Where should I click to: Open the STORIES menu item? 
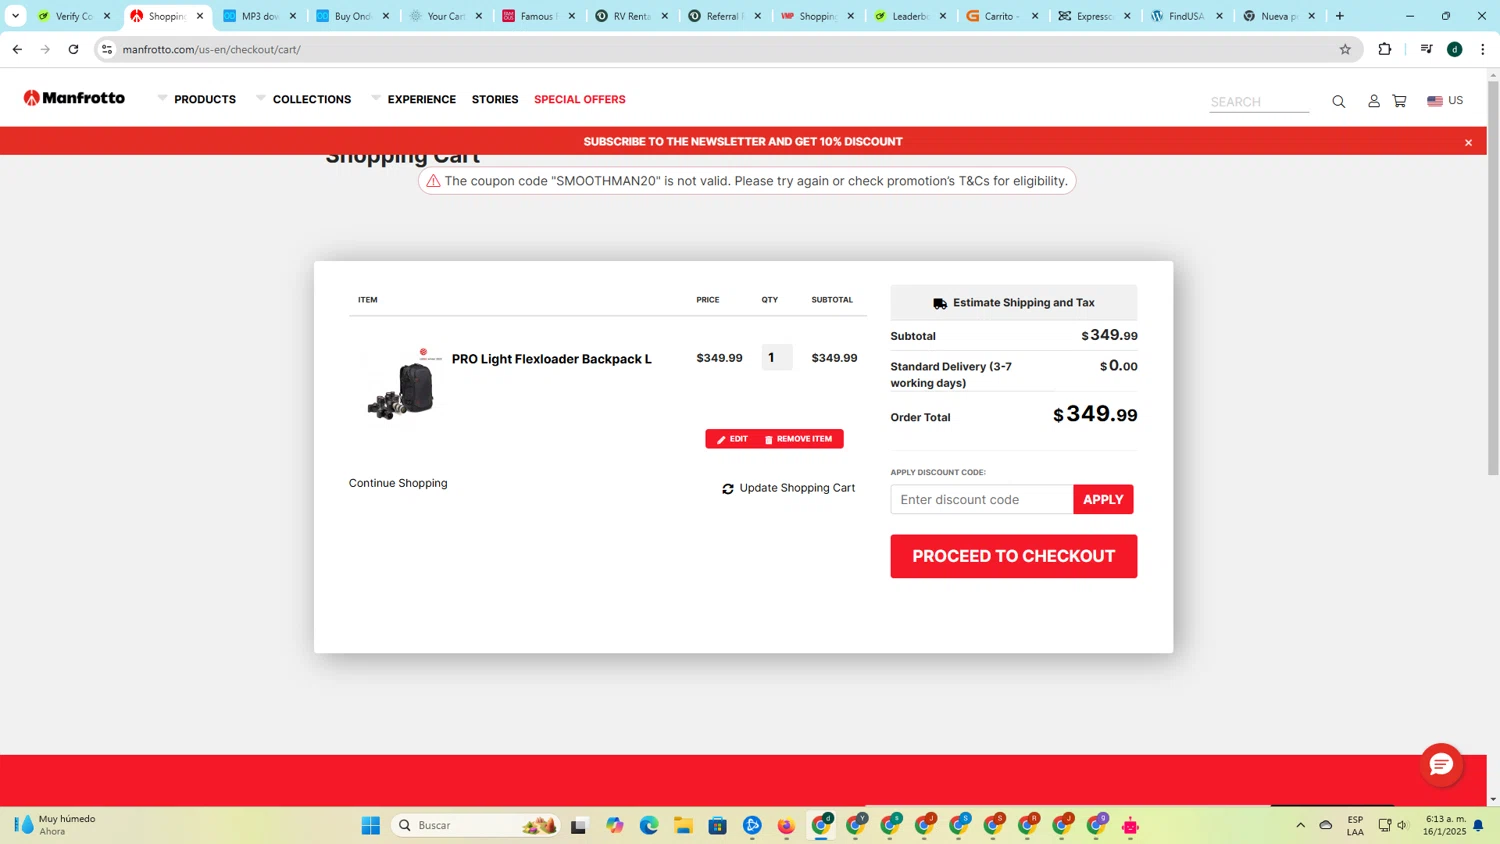coord(495,99)
